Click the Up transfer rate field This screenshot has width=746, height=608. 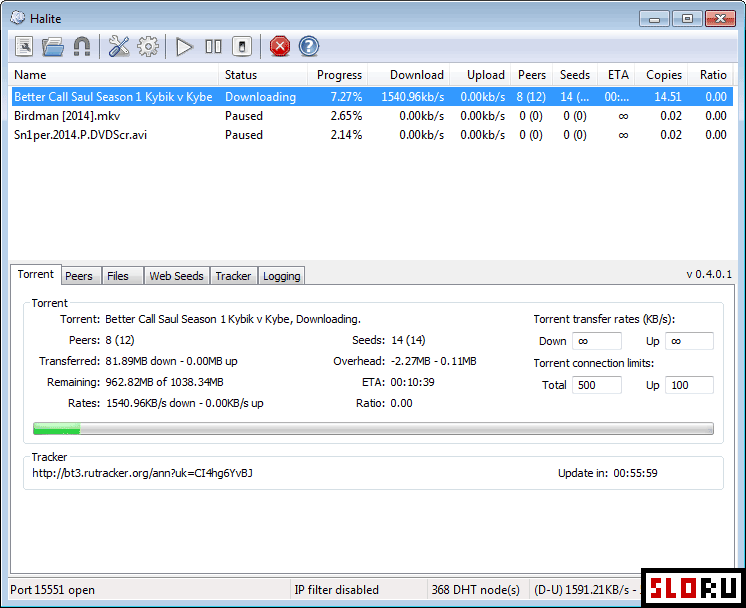[689, 341]
